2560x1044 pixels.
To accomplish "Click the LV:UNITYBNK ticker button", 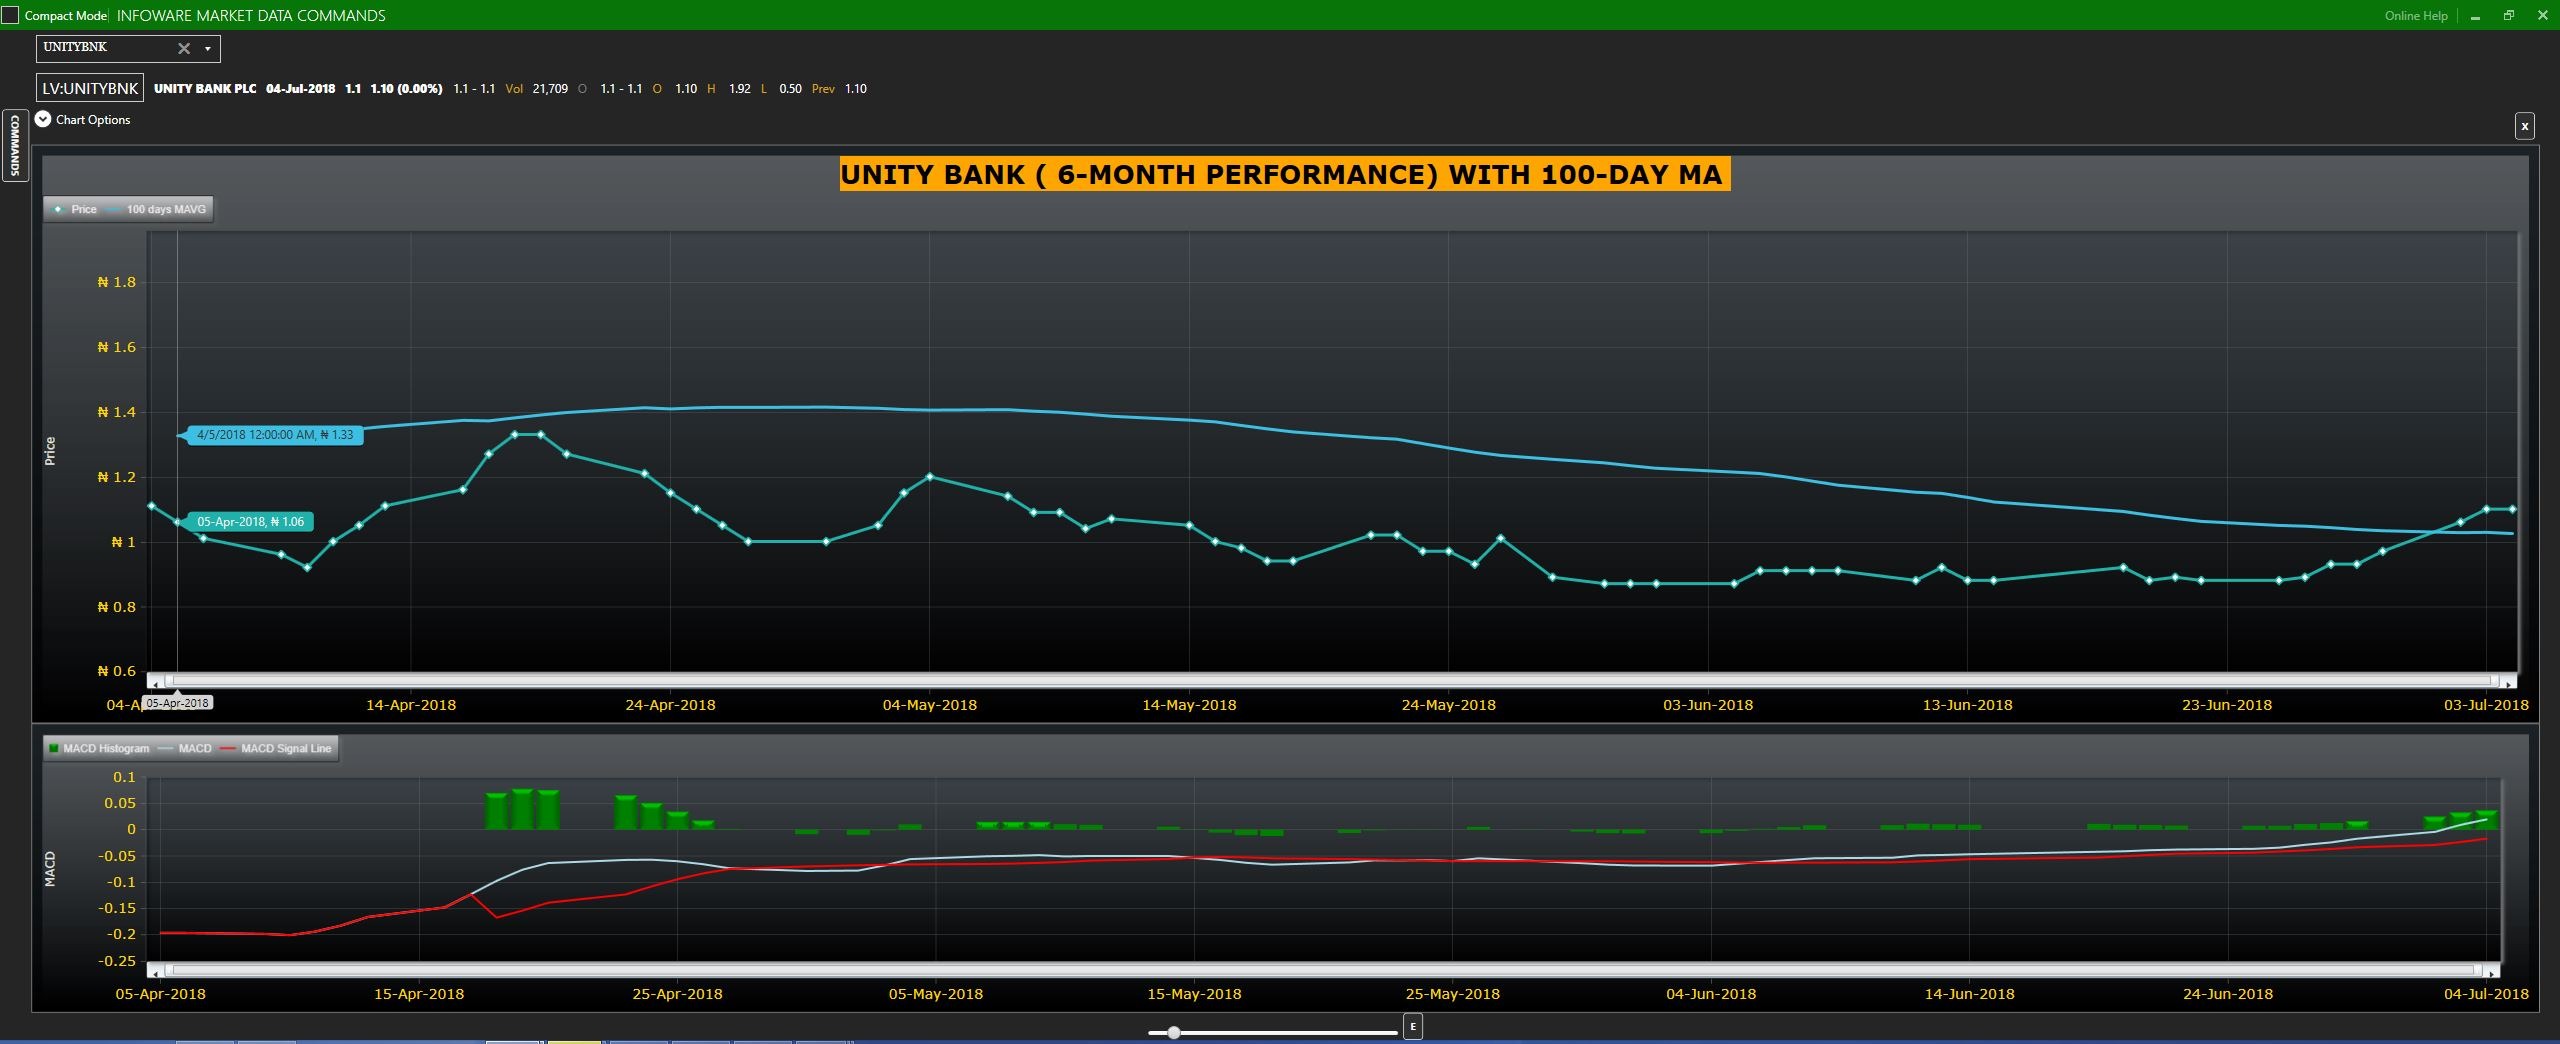I will [90, 88].
